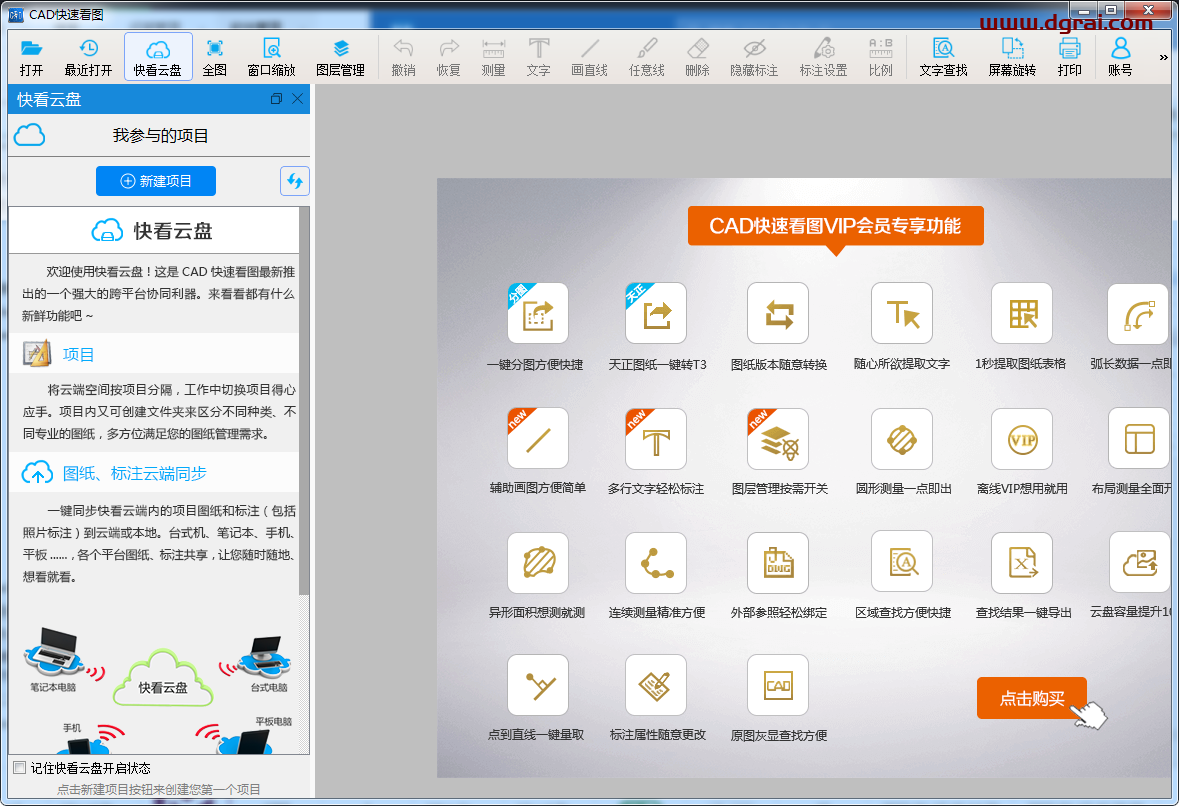This screenshot has width=1179, height=806.
Task: Open the 文字查找 text search tool
Action: (942, 56)
